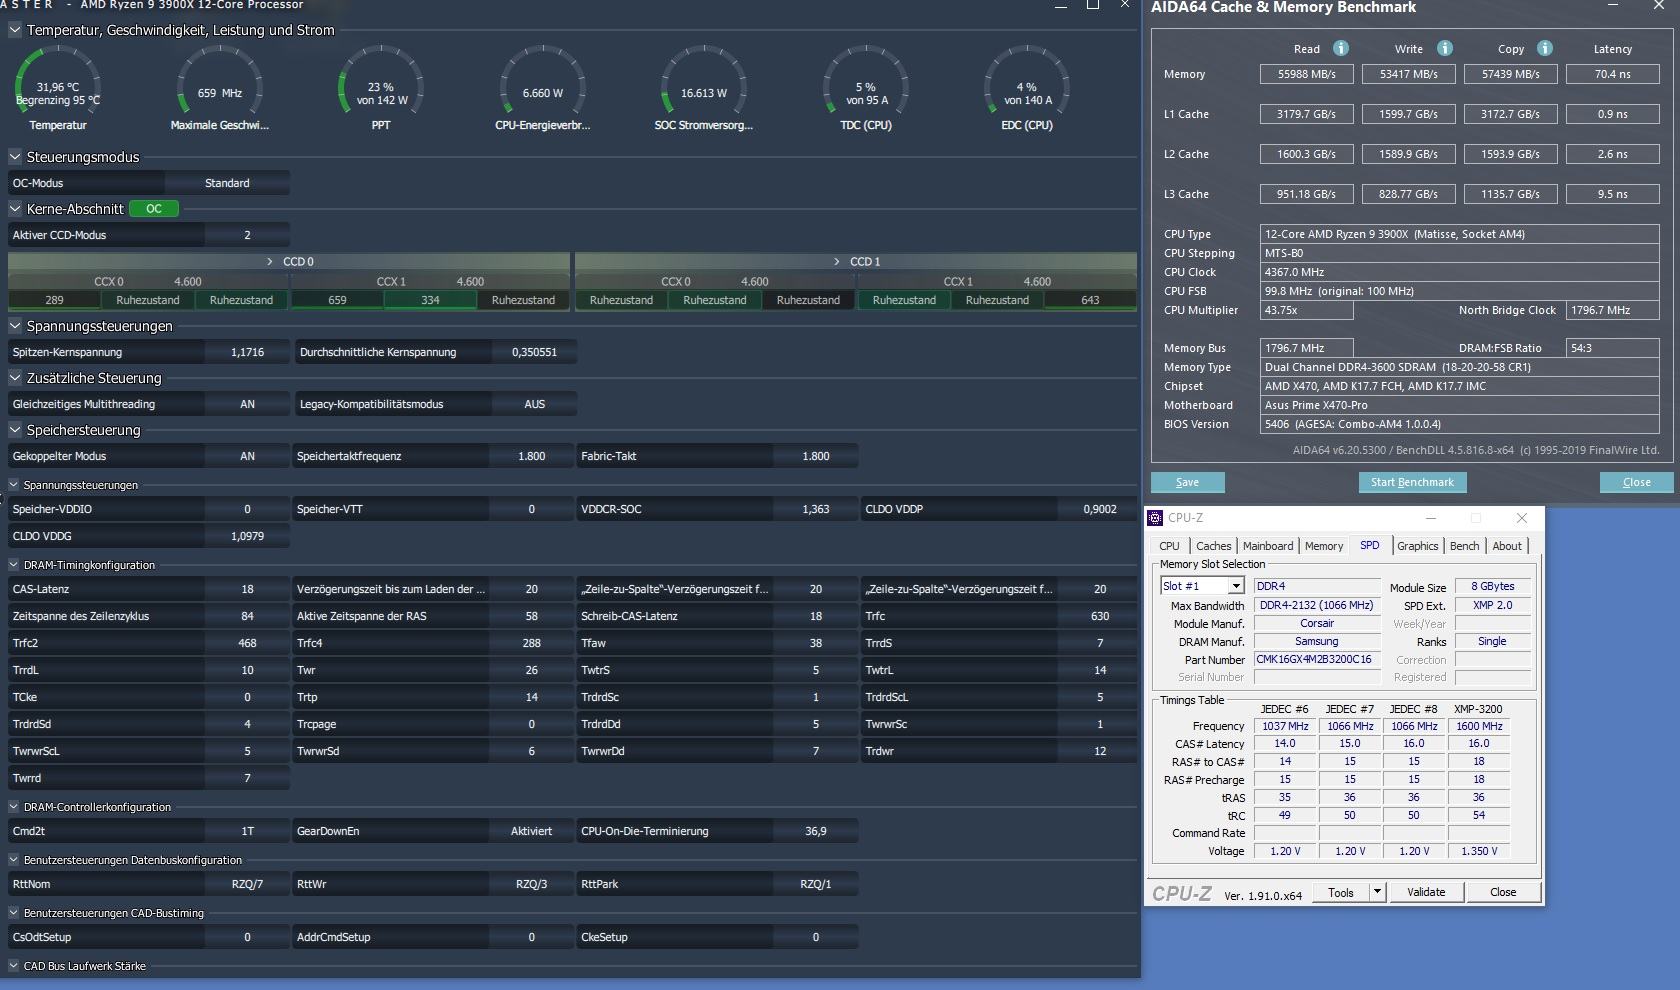Minimize the AIDA64 benchmark window
This screenshot has height=990, width=1680.
tap(1613, 7)
